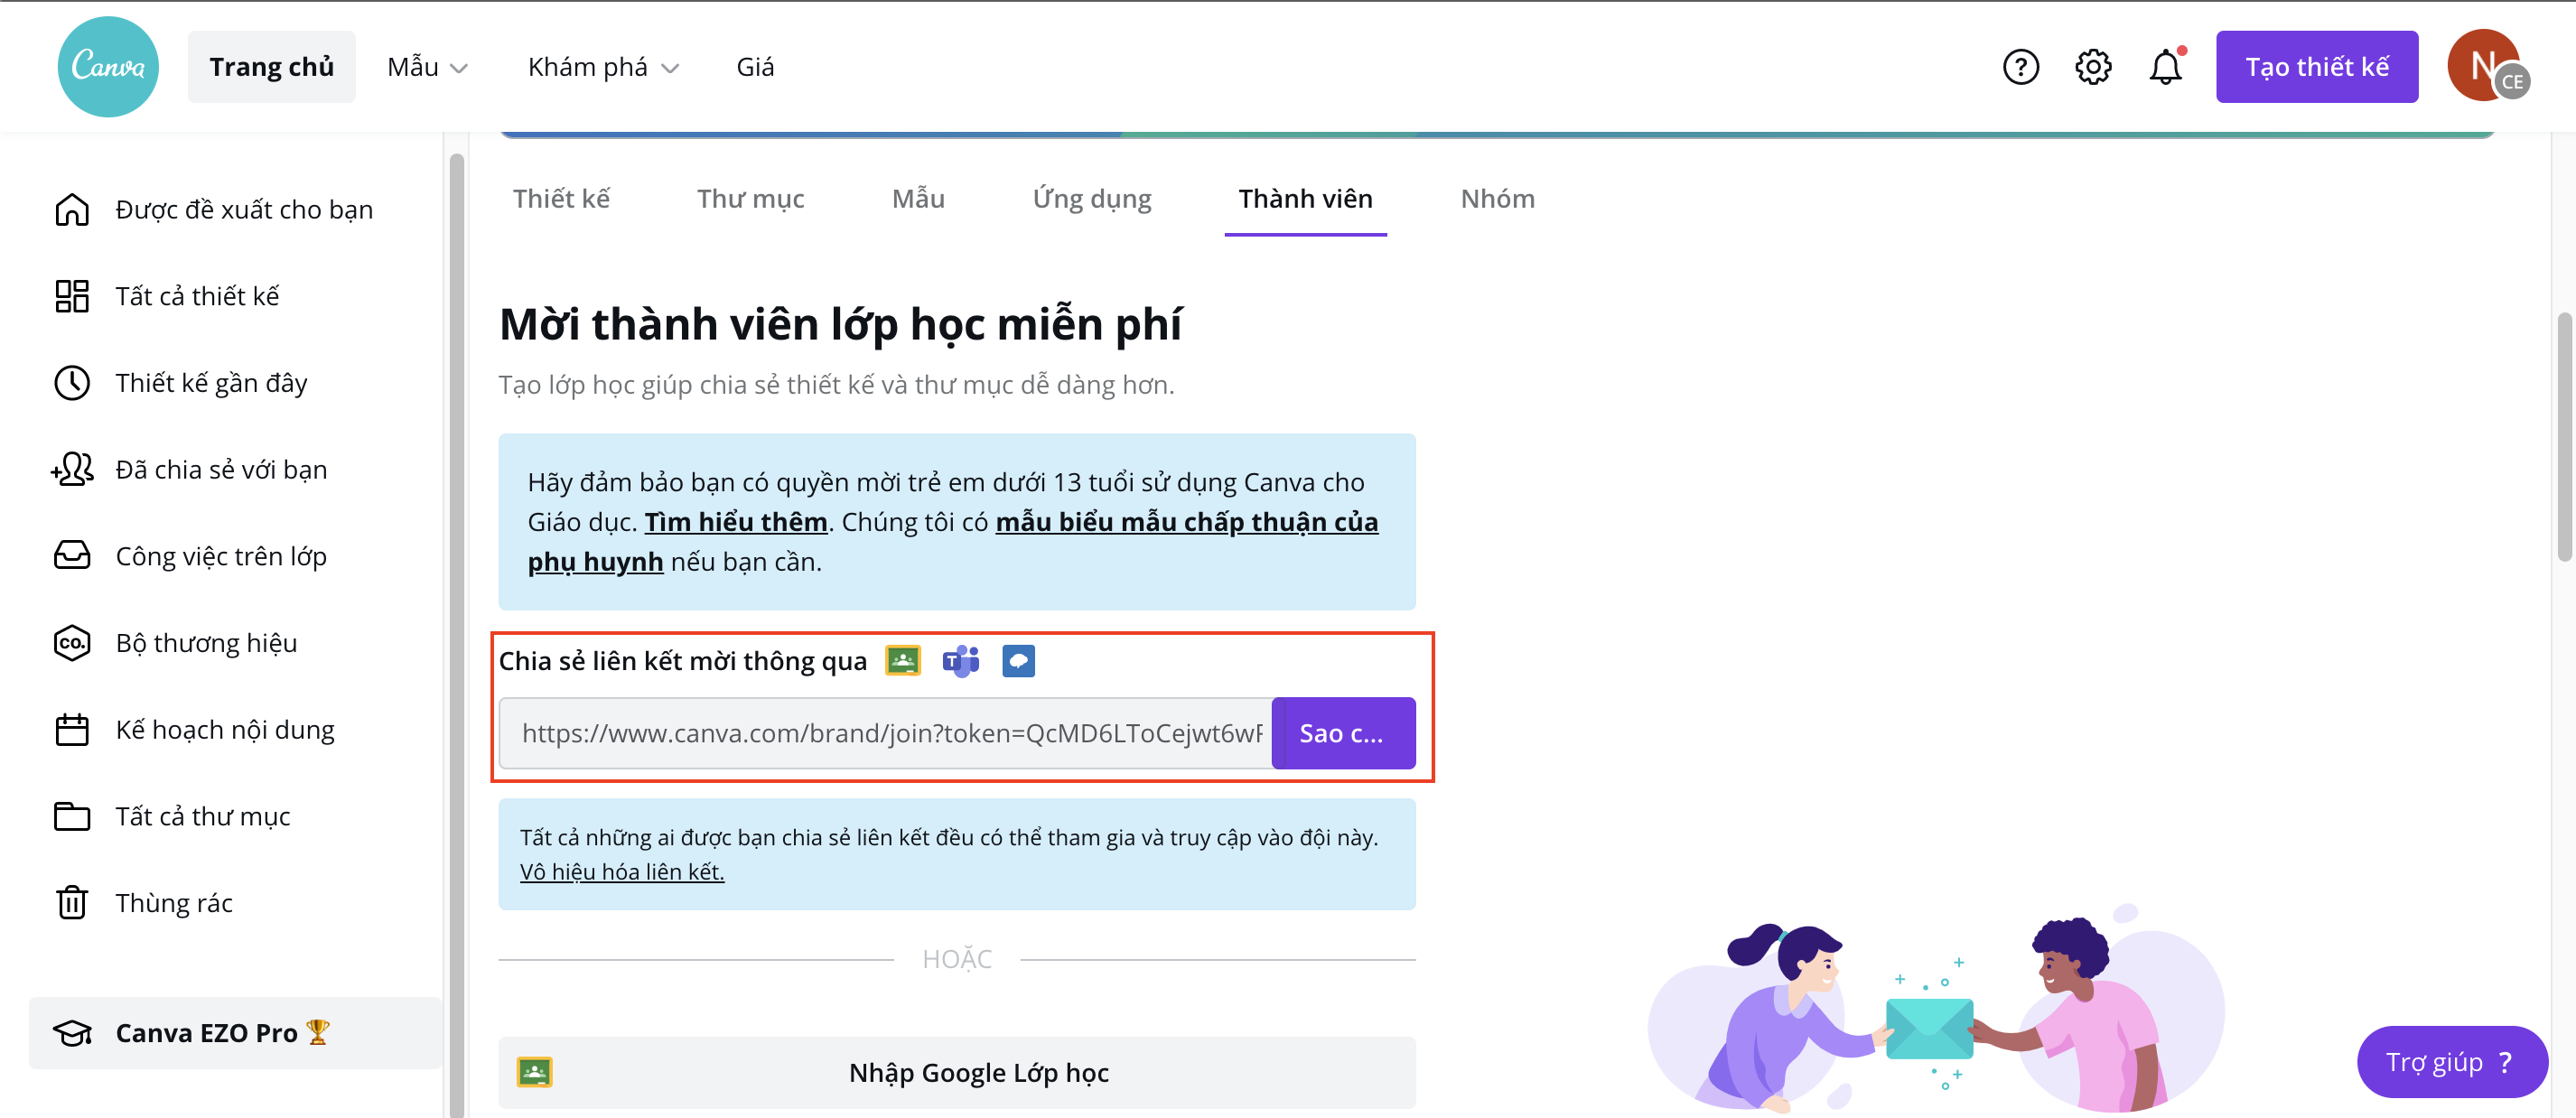Share invite link via Google Classroom icon
The width and height of the screenshot is (2576, 1118).
click(902, 661)
